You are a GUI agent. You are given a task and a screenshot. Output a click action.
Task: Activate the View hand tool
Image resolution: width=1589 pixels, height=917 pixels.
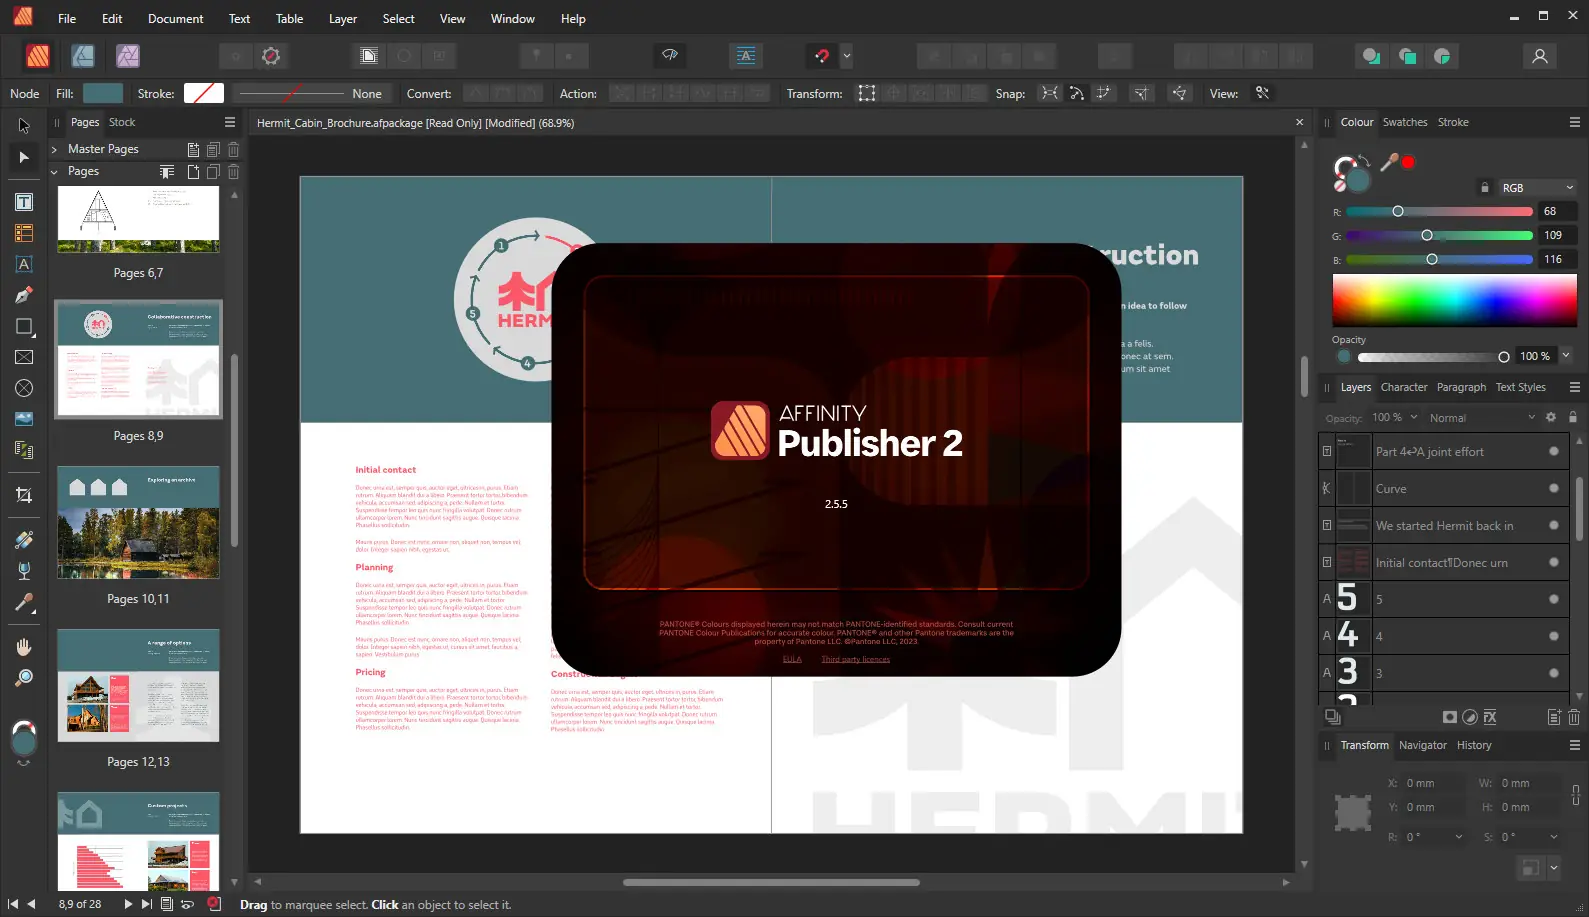(x=24, y=647)
